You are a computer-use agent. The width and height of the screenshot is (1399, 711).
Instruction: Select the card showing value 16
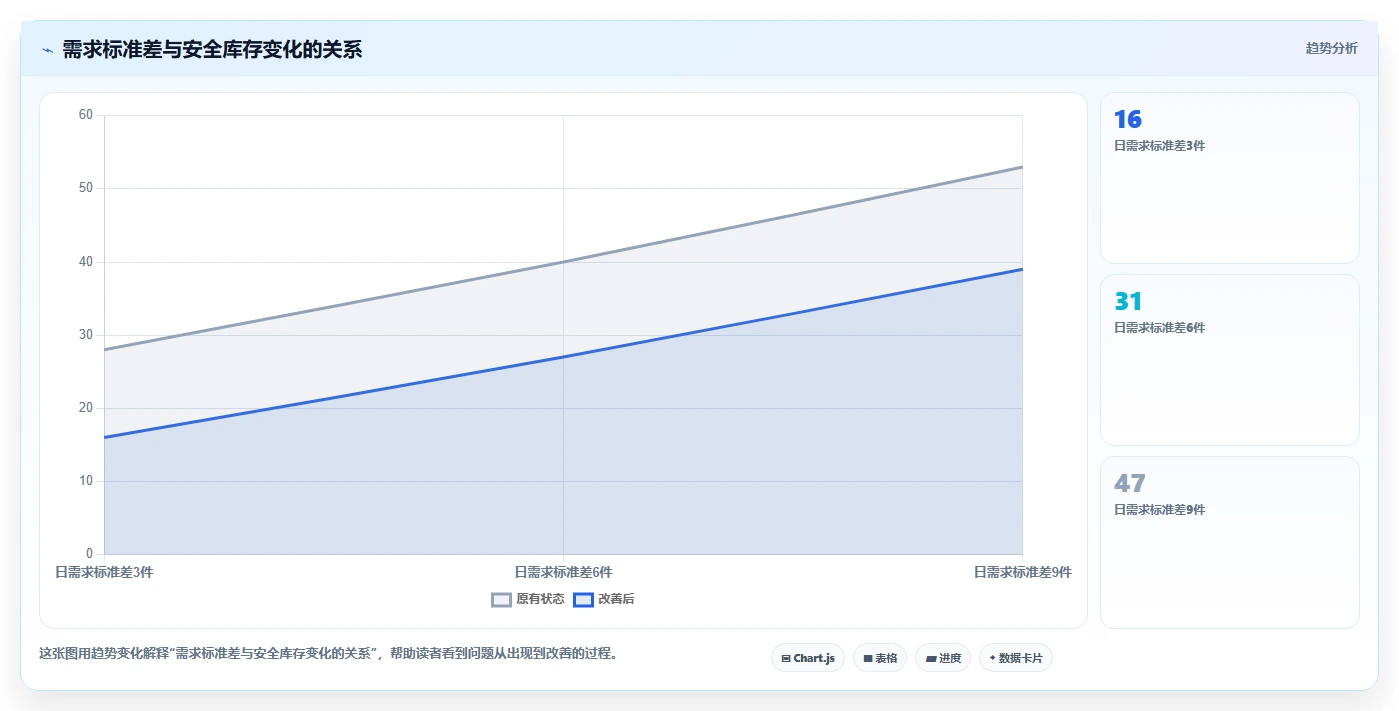point(1230,178)
